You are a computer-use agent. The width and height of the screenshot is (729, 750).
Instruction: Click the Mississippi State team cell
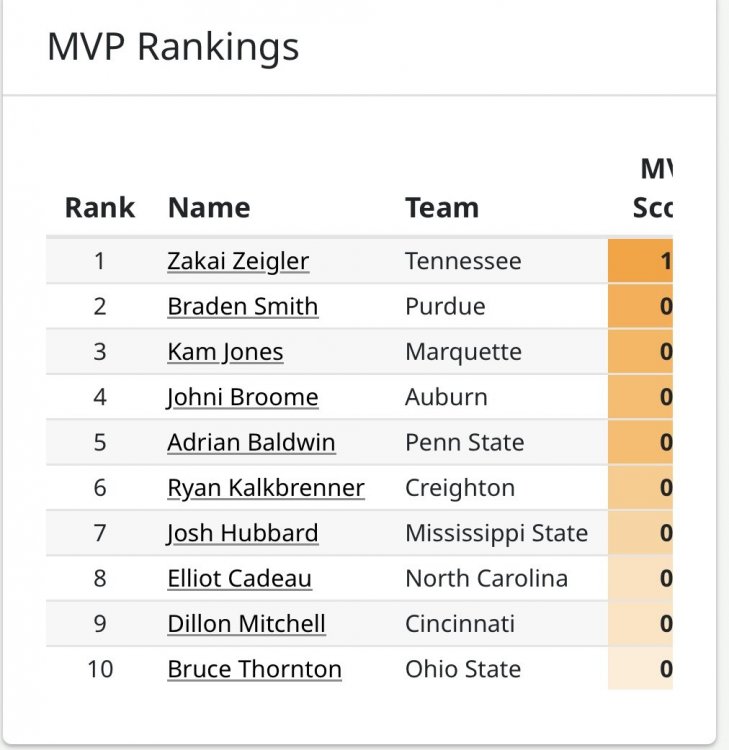point(496,533)
